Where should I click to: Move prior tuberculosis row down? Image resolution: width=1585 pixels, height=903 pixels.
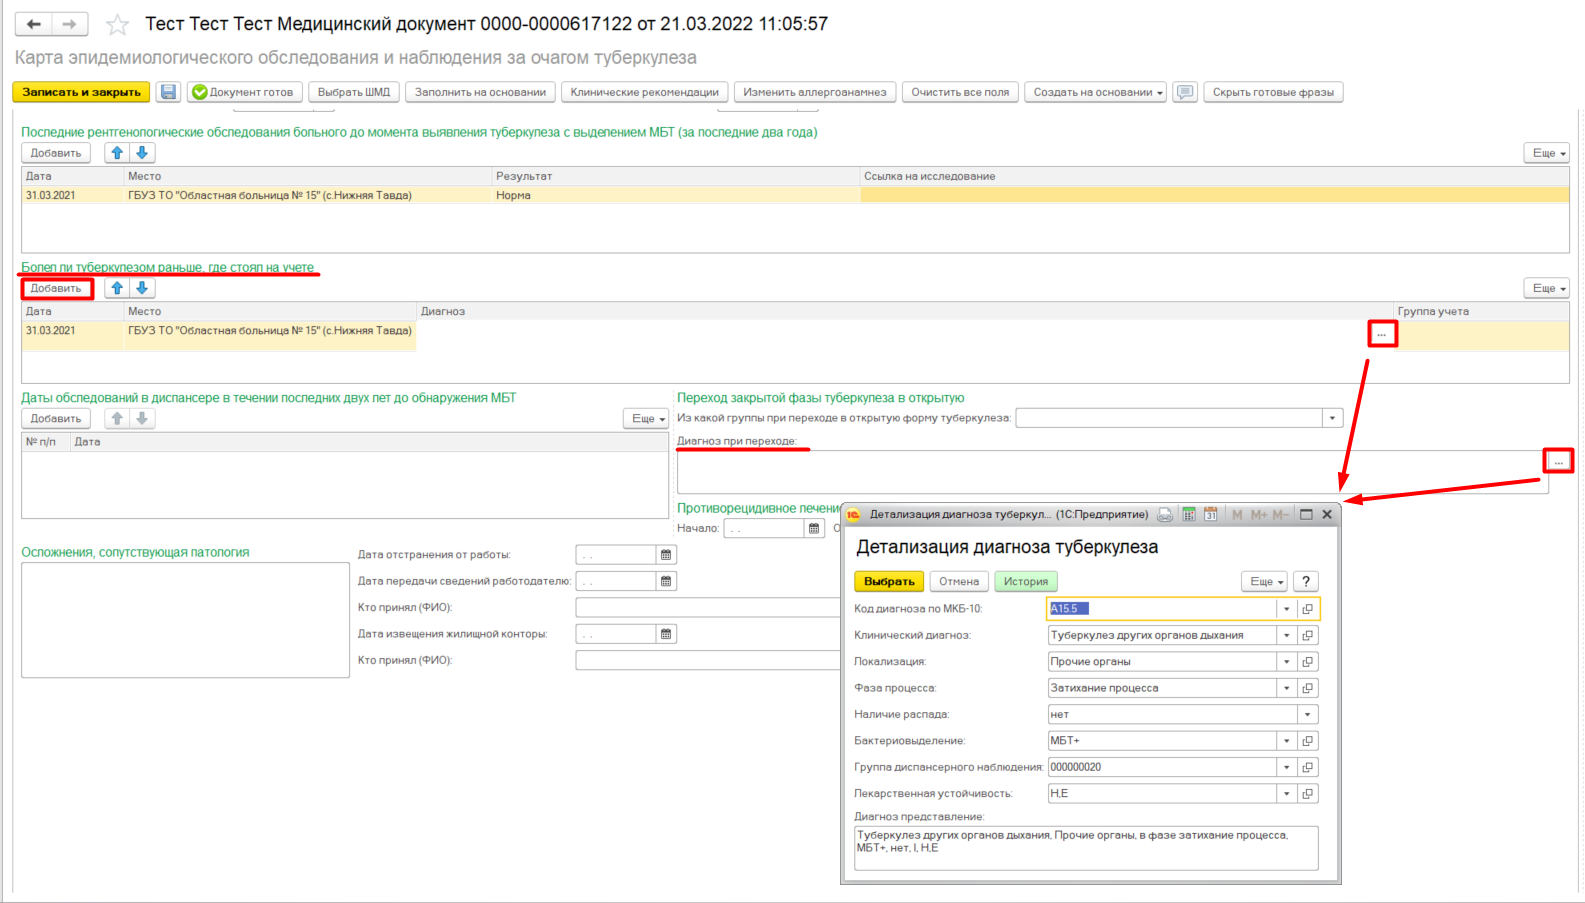coord(142,288)
